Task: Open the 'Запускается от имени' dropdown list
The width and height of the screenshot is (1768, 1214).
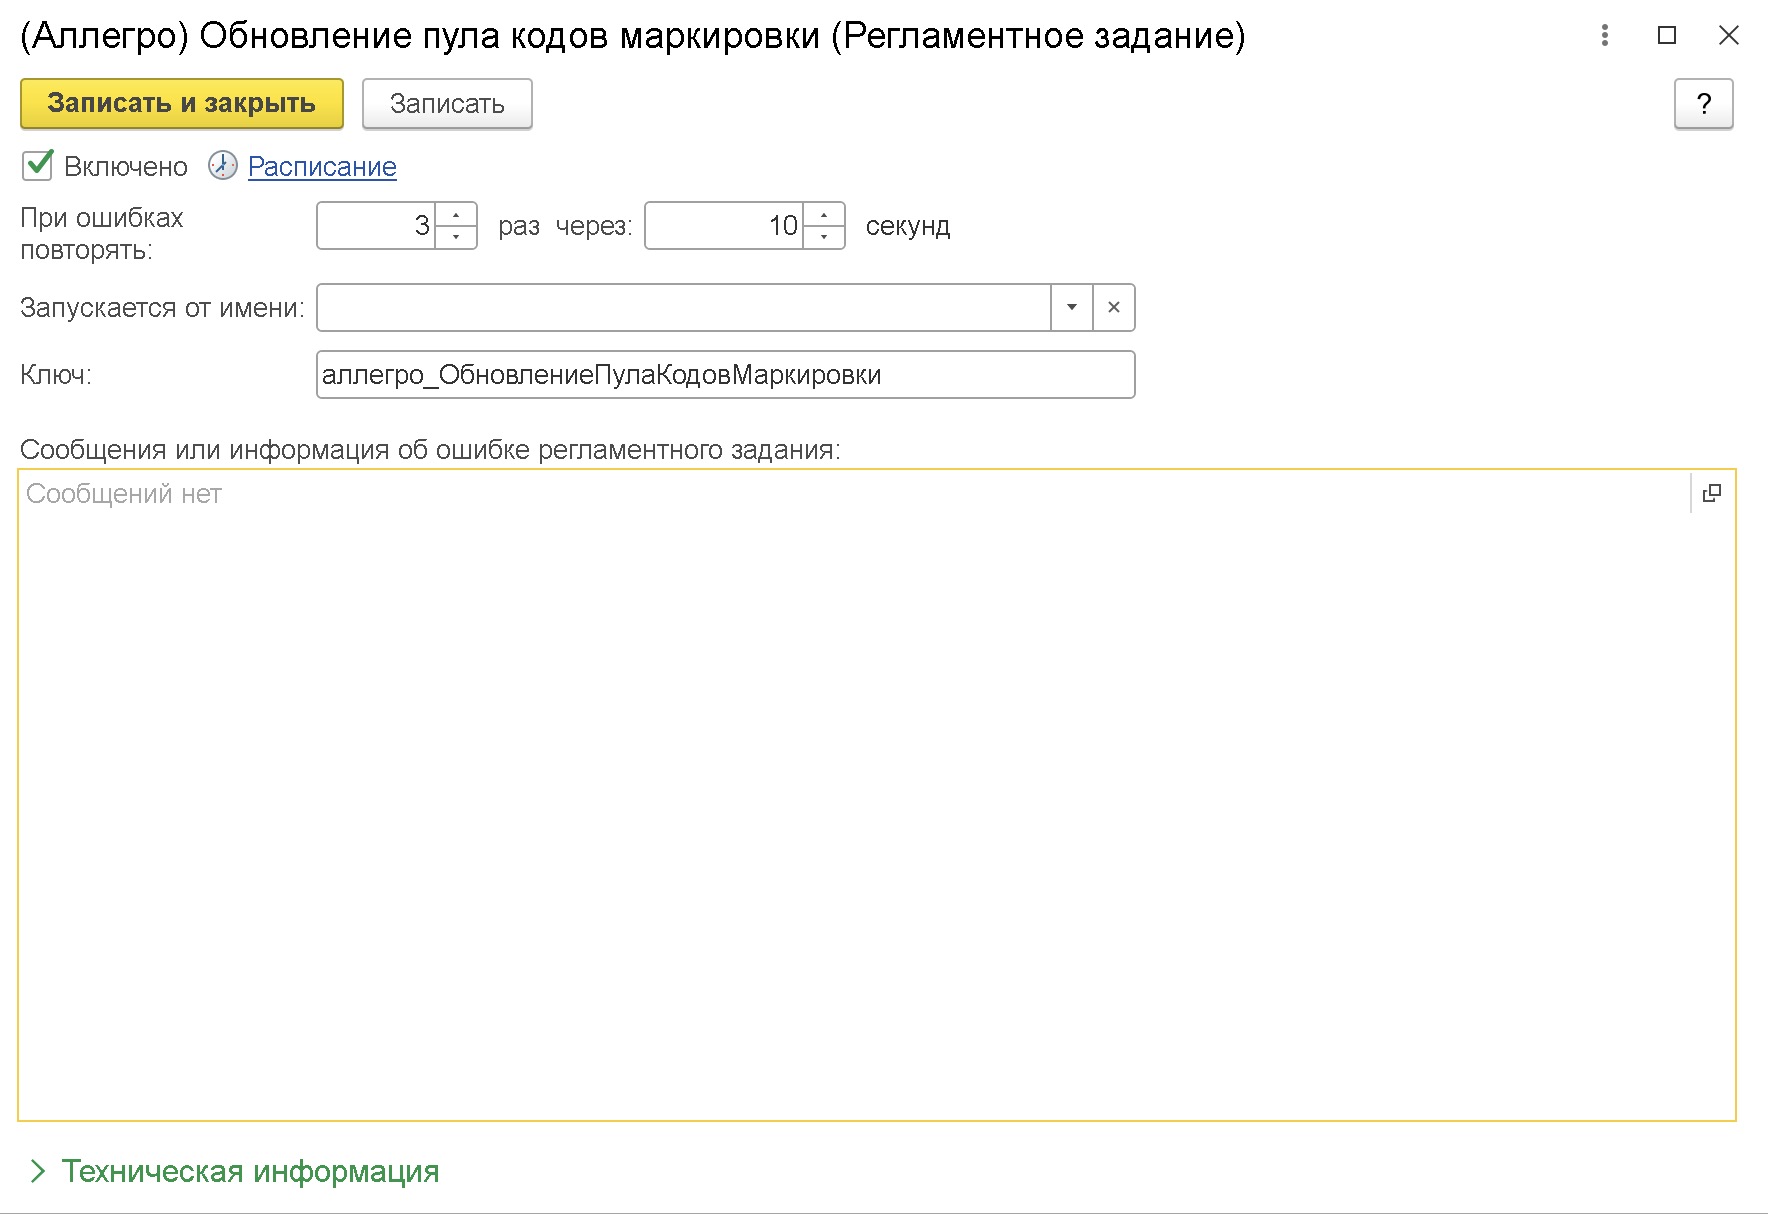Action: point(1071,307)
